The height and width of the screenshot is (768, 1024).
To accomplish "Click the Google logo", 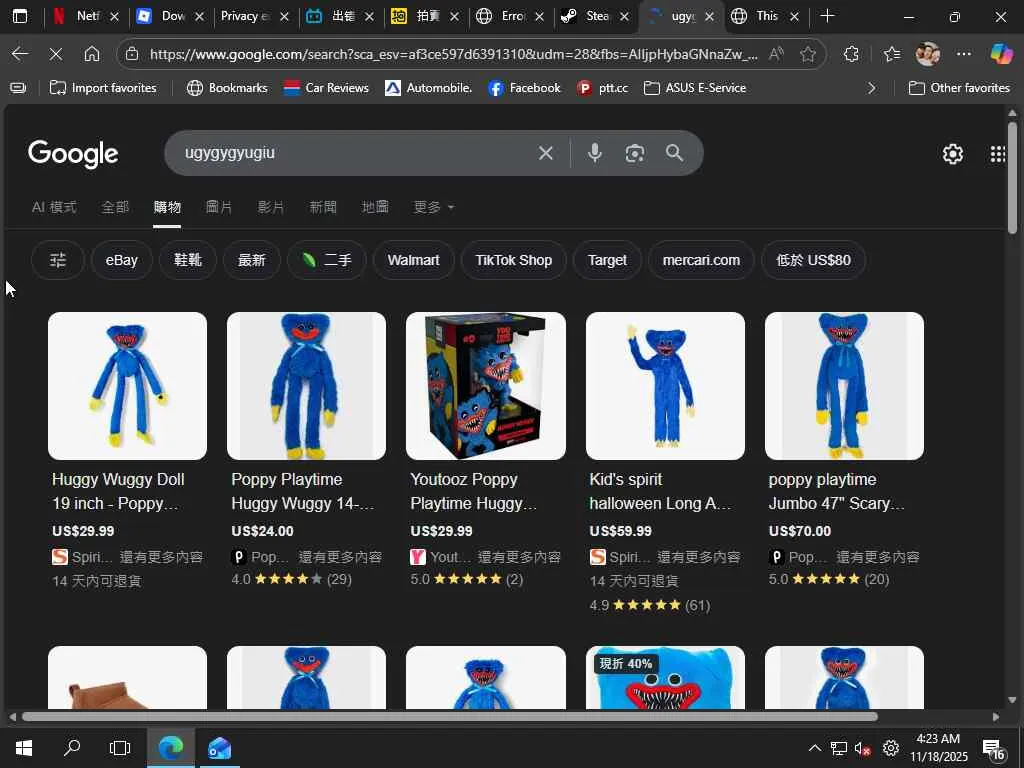I will (73, 153).
